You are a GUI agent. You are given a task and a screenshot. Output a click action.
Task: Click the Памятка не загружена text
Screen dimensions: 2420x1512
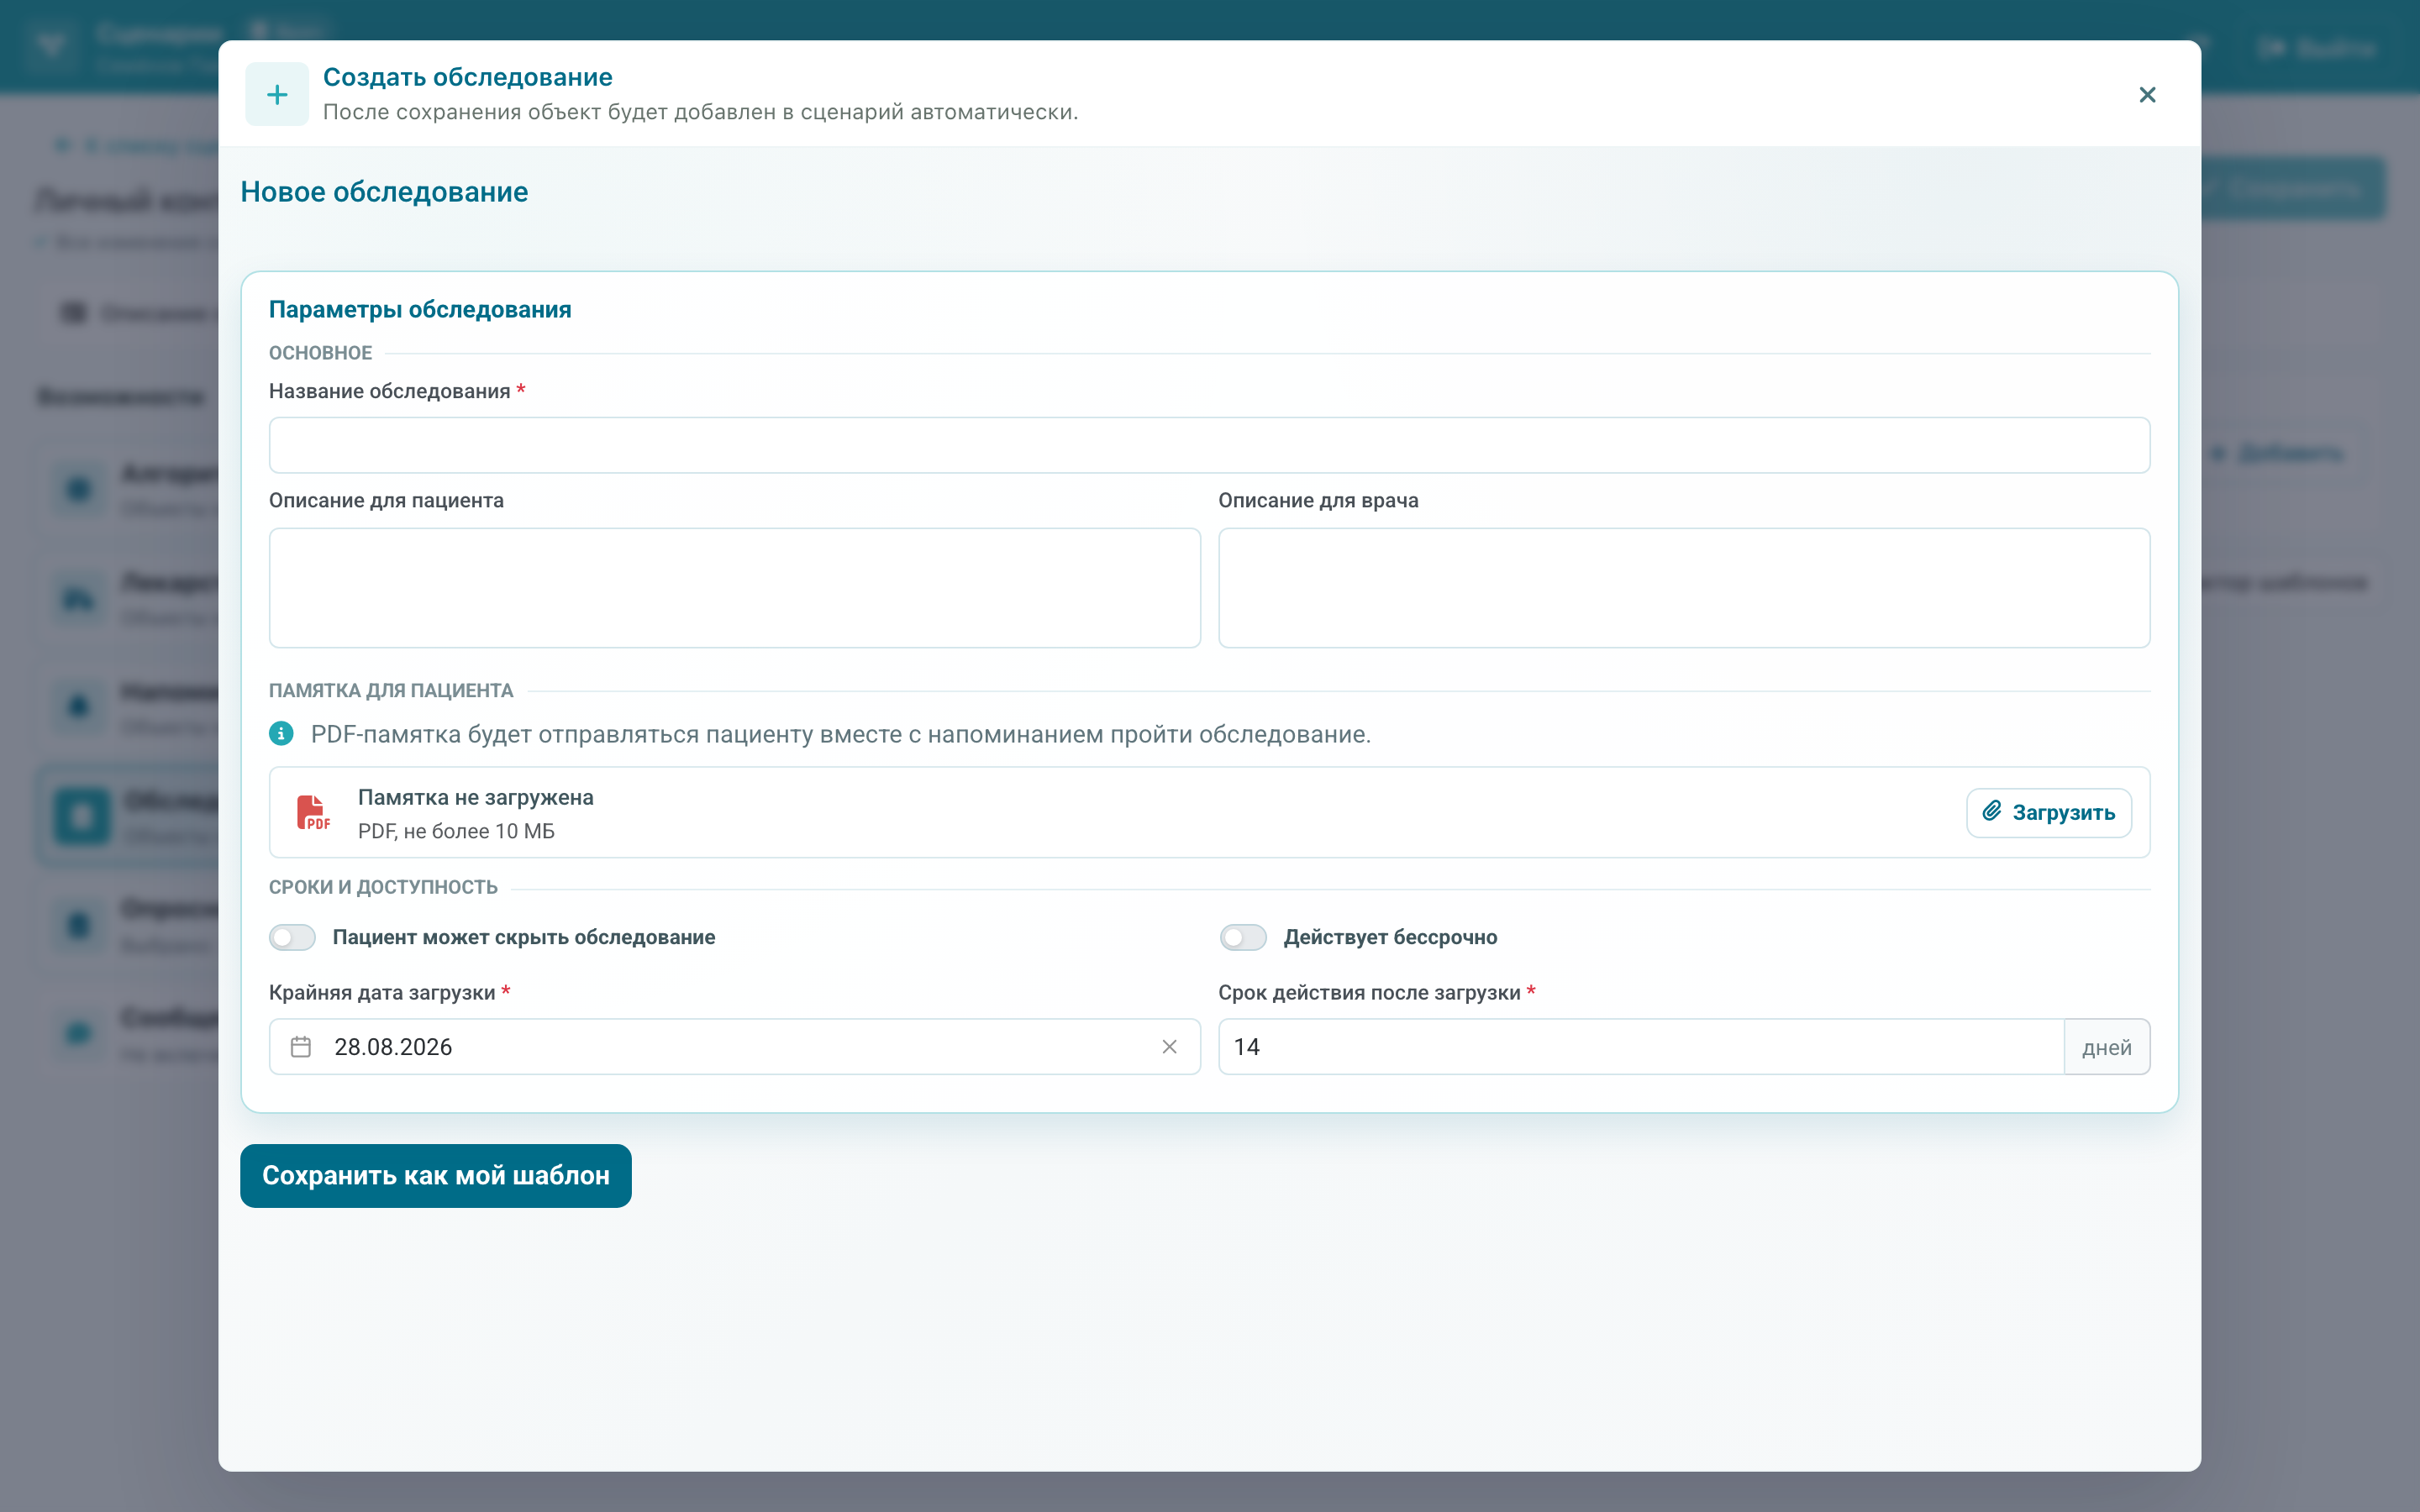[x=476, y=797]
